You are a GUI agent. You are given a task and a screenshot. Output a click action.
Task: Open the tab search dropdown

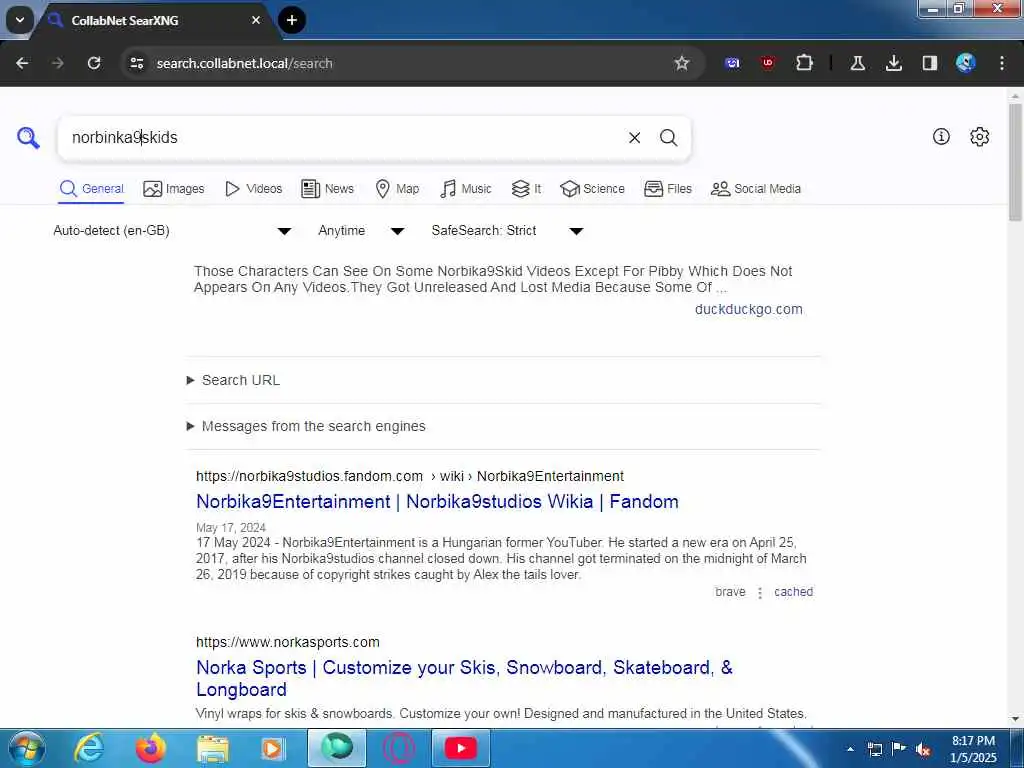click(20, 20)
